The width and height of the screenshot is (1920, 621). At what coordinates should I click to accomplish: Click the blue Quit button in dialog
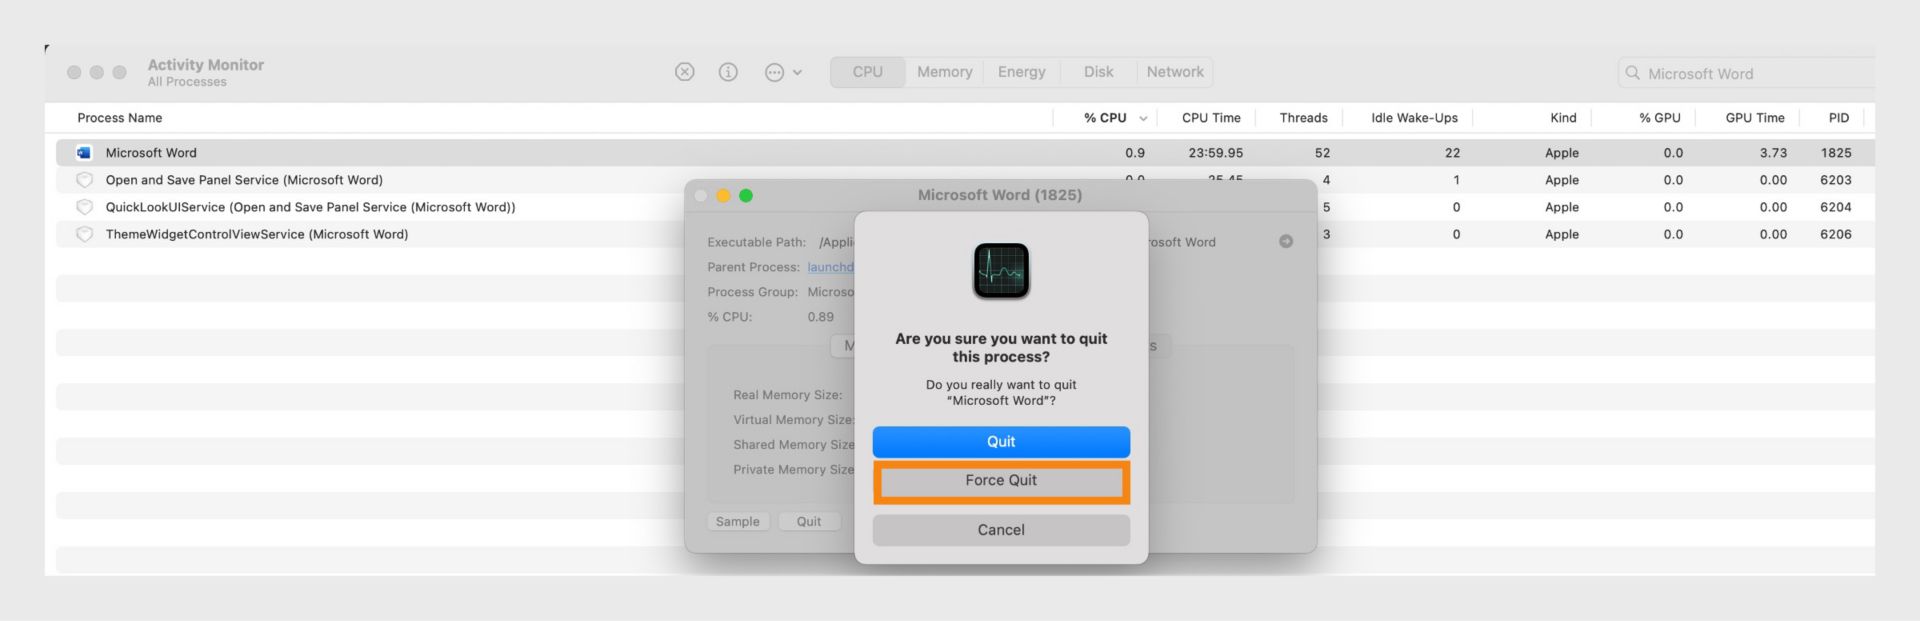1001,442
